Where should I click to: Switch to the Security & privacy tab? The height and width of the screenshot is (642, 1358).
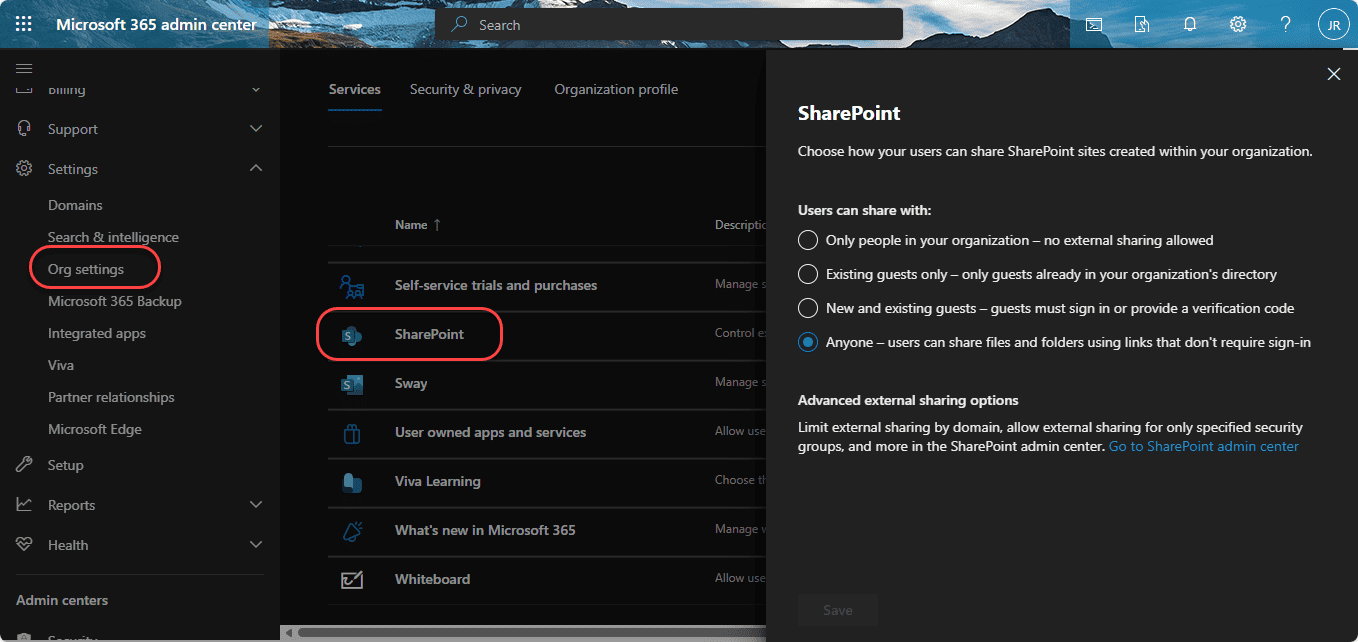(465, 89)
